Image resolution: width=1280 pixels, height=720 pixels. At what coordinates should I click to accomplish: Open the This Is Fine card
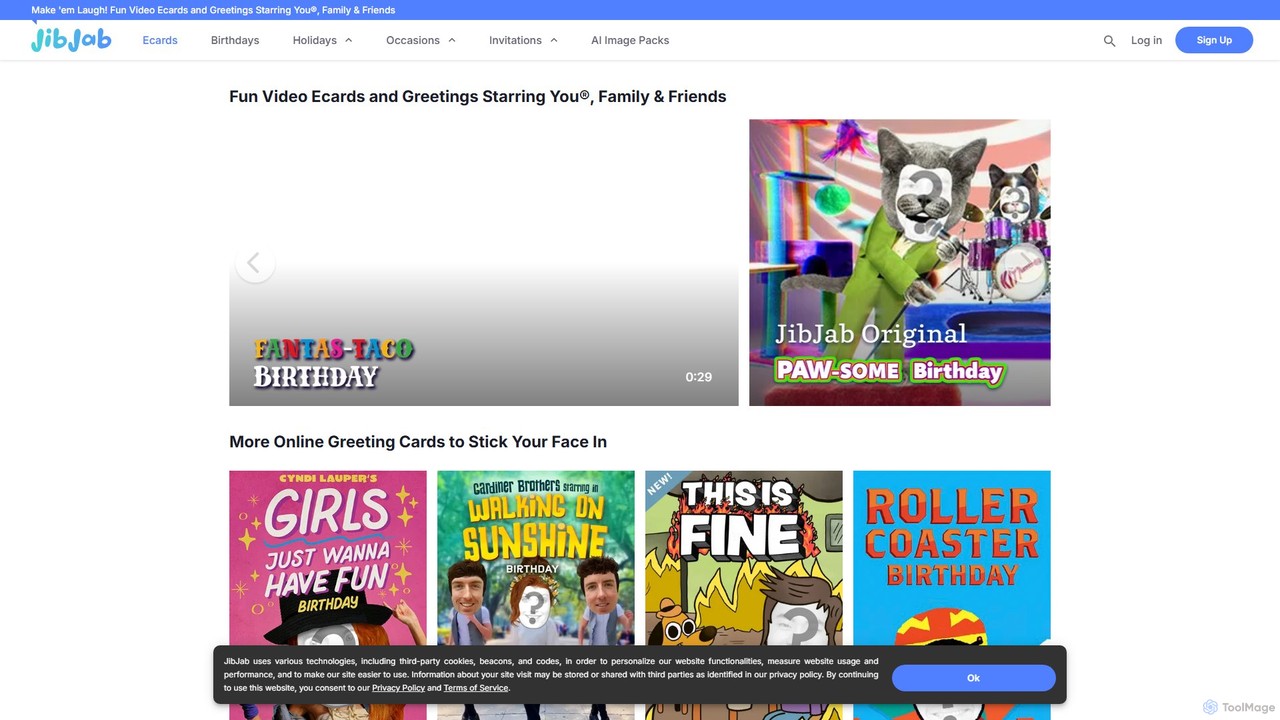[x=744, y=595]
